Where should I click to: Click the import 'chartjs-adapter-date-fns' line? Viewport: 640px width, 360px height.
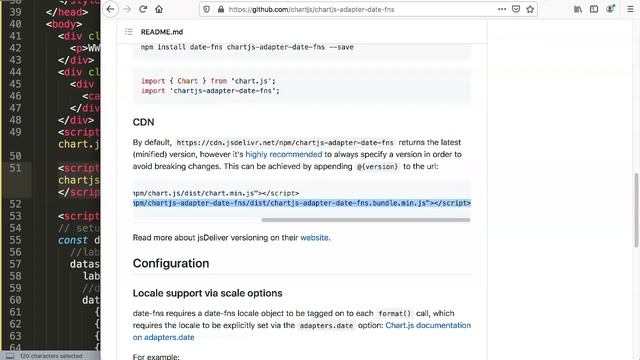[210, 91]
